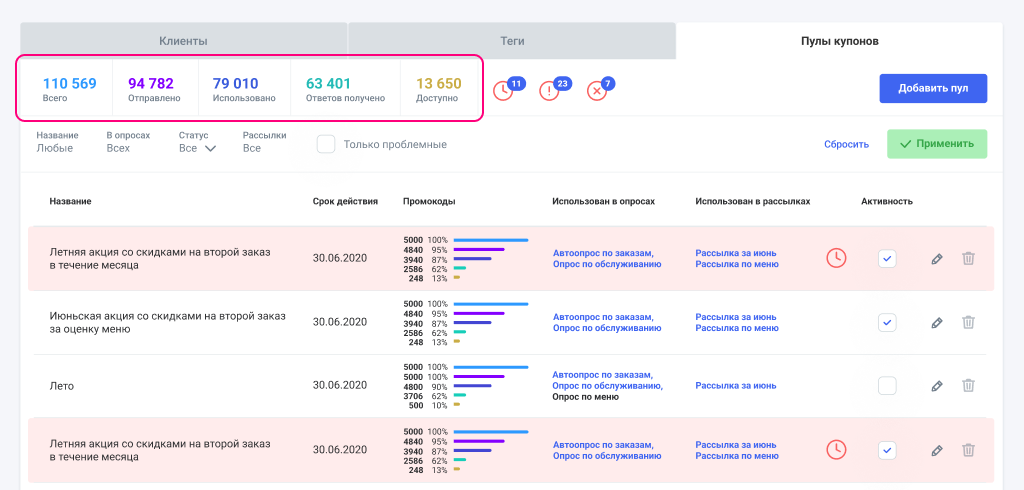Click the pencil icon for 'Июньская акция' row
The image size is (1024, 490).
(937, 322)
